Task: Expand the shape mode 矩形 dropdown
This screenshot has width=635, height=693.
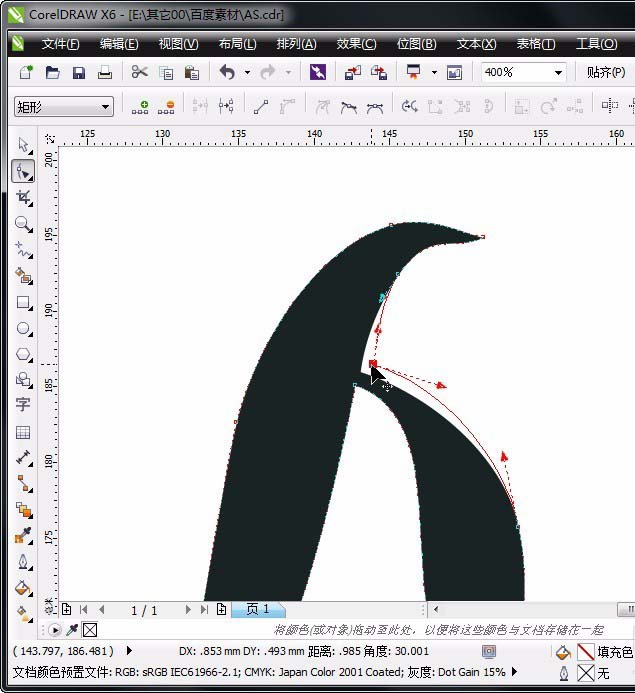Action: tap(106, 107)
